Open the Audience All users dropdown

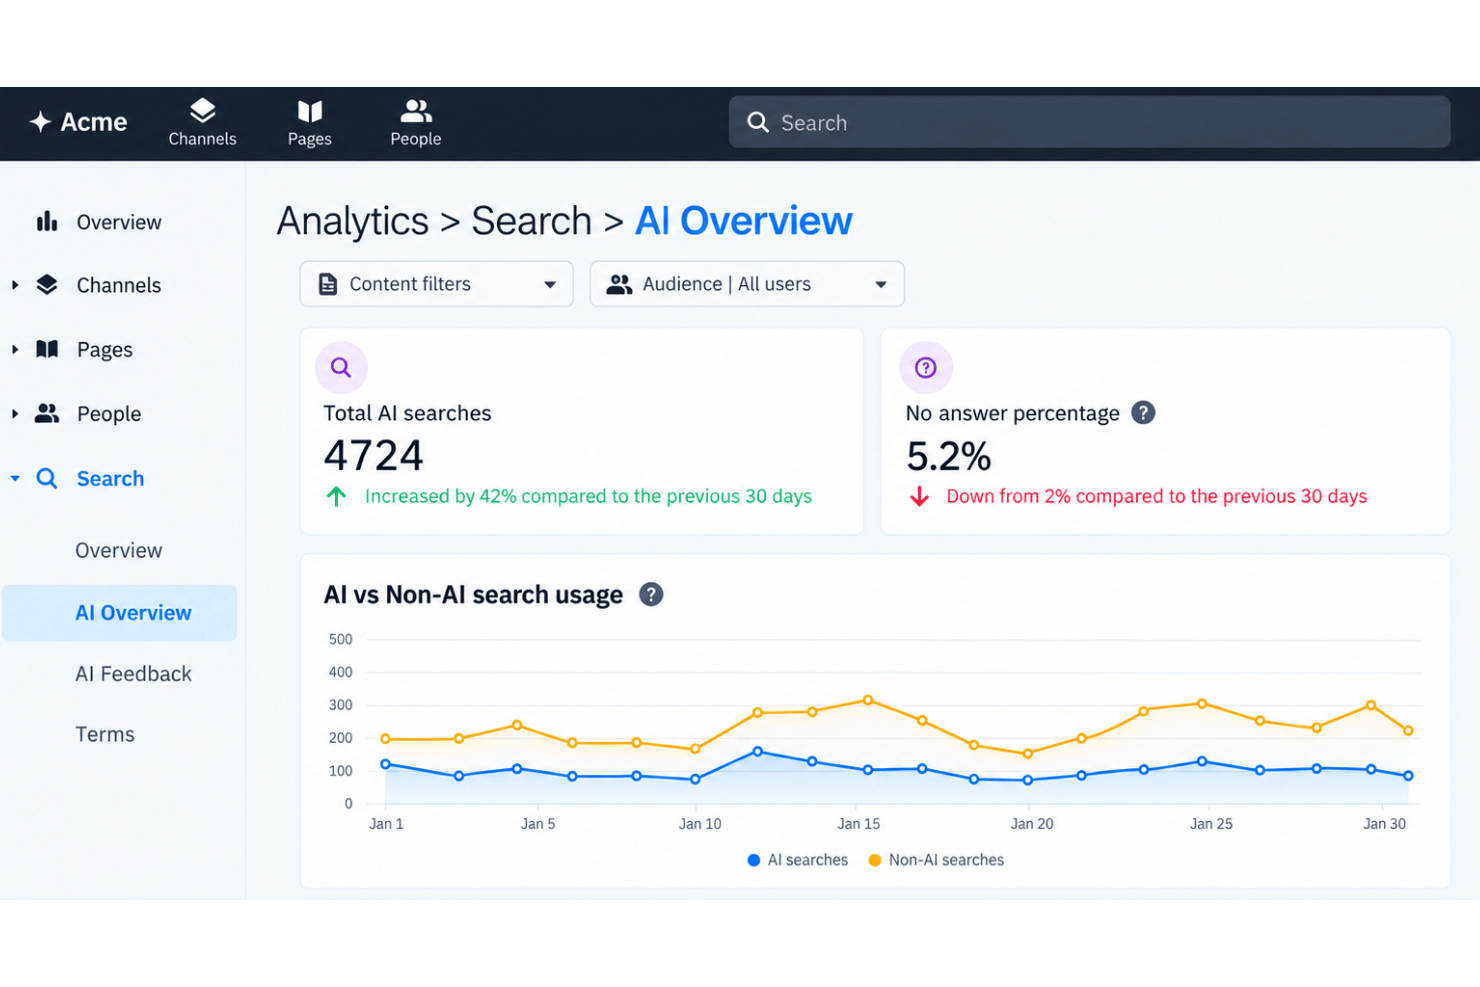tap(747, 284)
